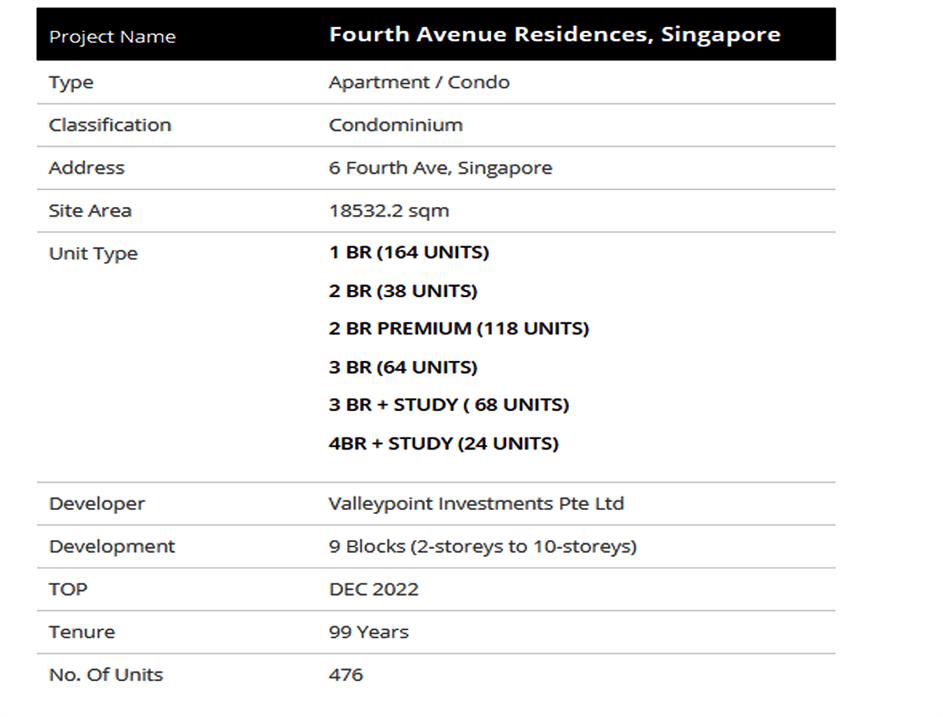Click the Condominium classification value
This screenshot has width=943, height=717.
[x=395, y=125]
